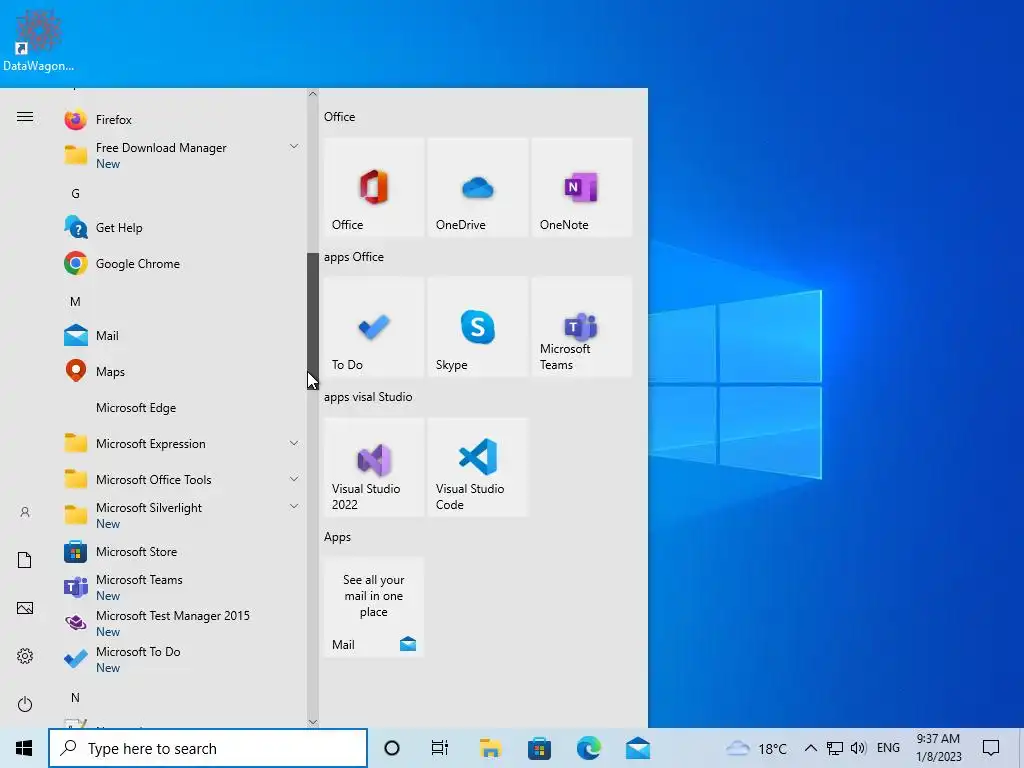Click the ENG language indicator

click(888, 748)
